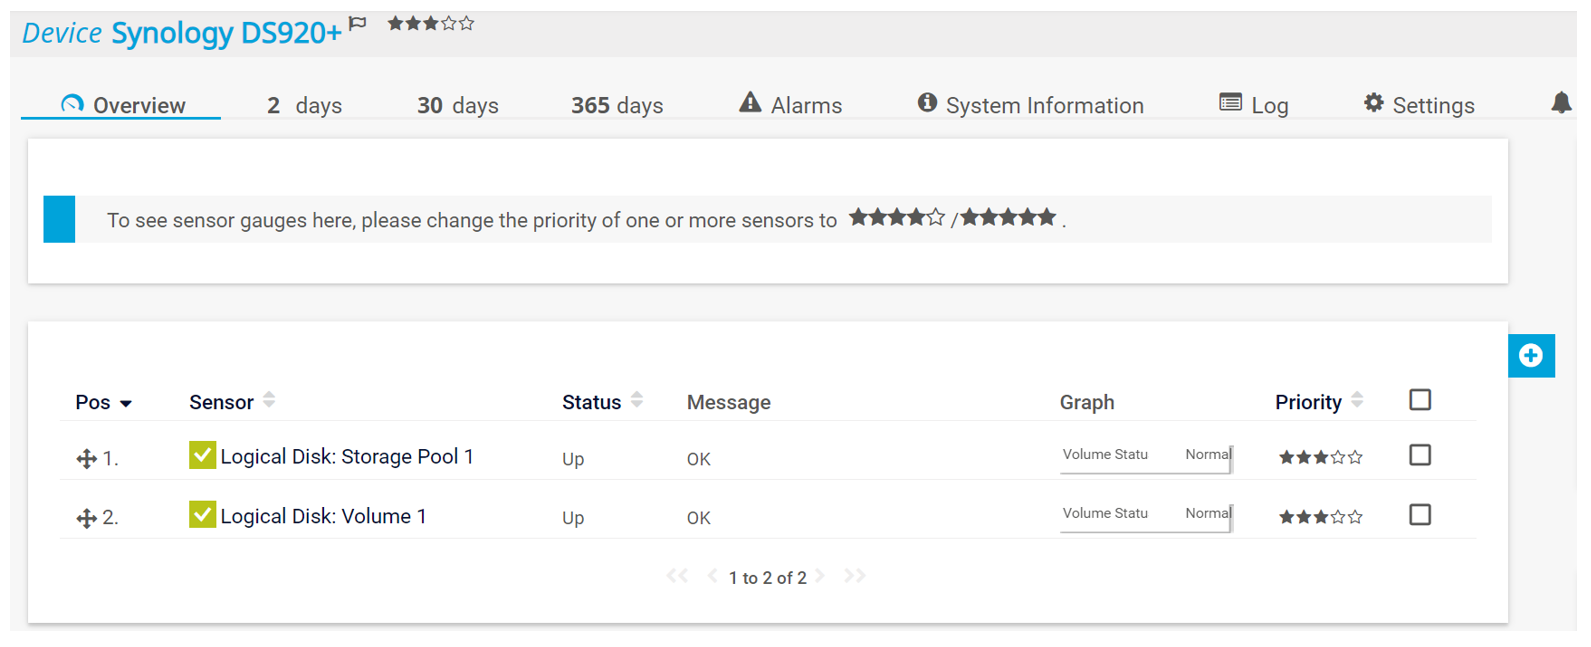Open the Logical Disk: Storage Pool 1 sensor
Screen dimensions: 1591x647
(x=346, y=457)
